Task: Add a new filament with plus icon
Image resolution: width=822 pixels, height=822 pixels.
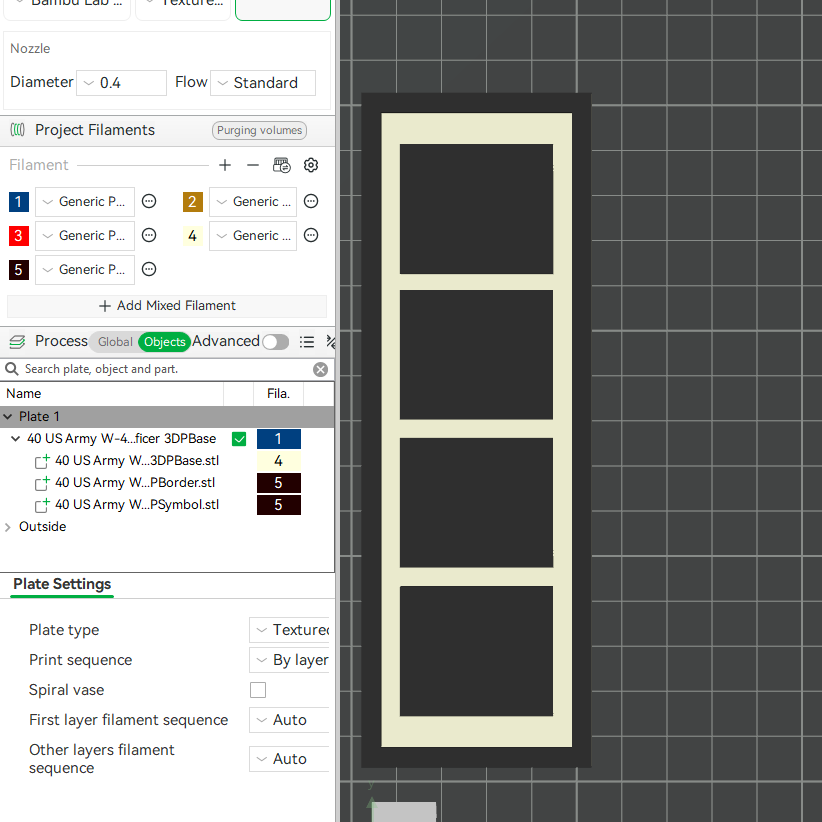Action: point(224,165)
